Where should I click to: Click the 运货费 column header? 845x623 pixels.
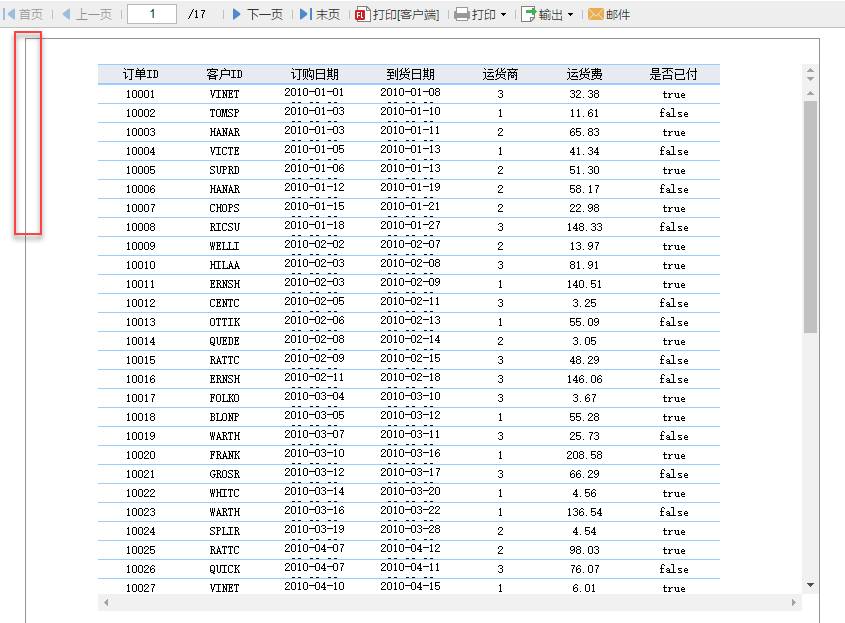pos(584,74)
